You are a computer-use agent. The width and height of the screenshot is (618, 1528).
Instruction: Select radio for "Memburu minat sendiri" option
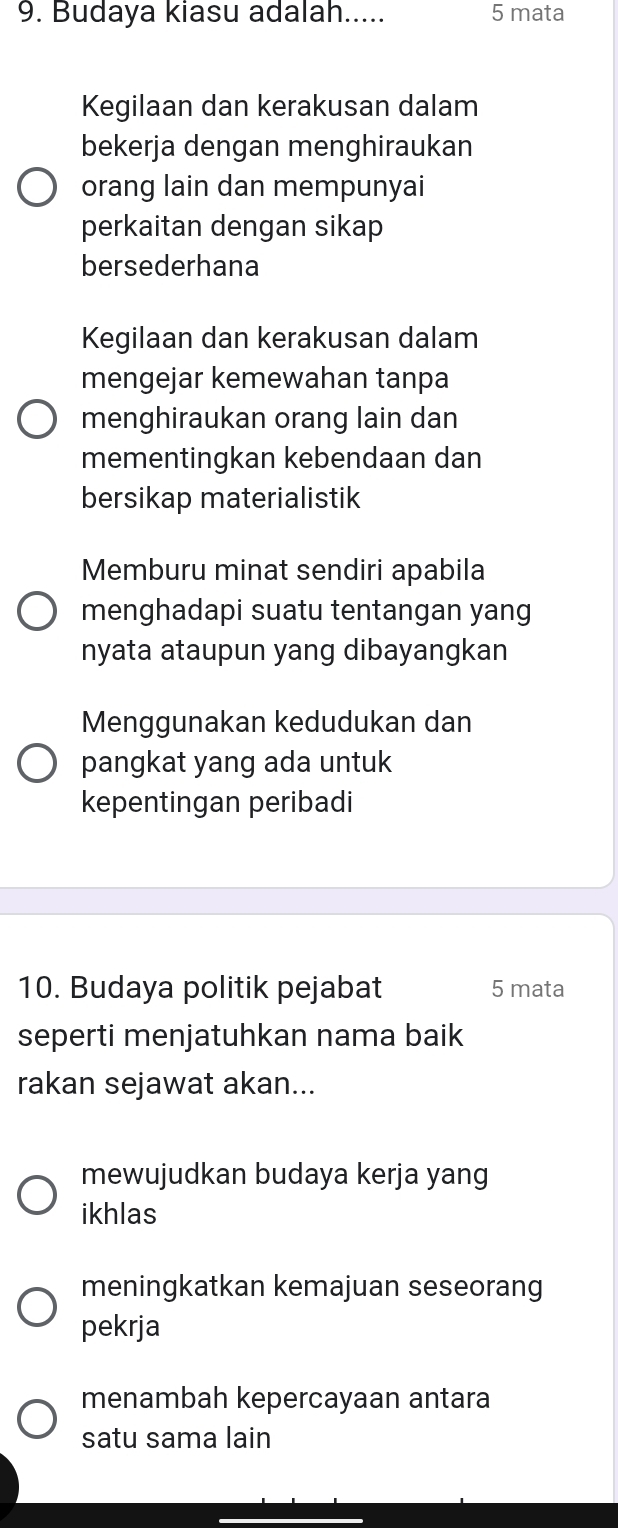pos(38,611)
